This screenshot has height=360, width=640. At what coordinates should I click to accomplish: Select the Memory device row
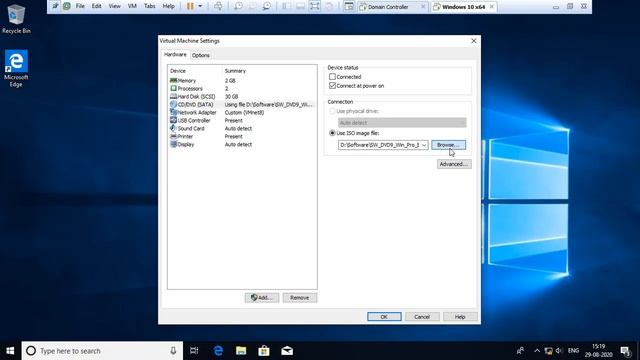tap(242, 81)
